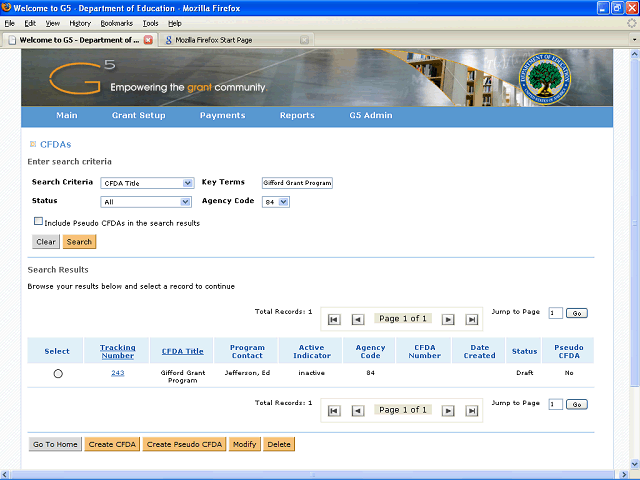The width and height of the screenshot is (640, 480).
Task: Click the vertical scrollbar thumb
Action: click(635, 222)
